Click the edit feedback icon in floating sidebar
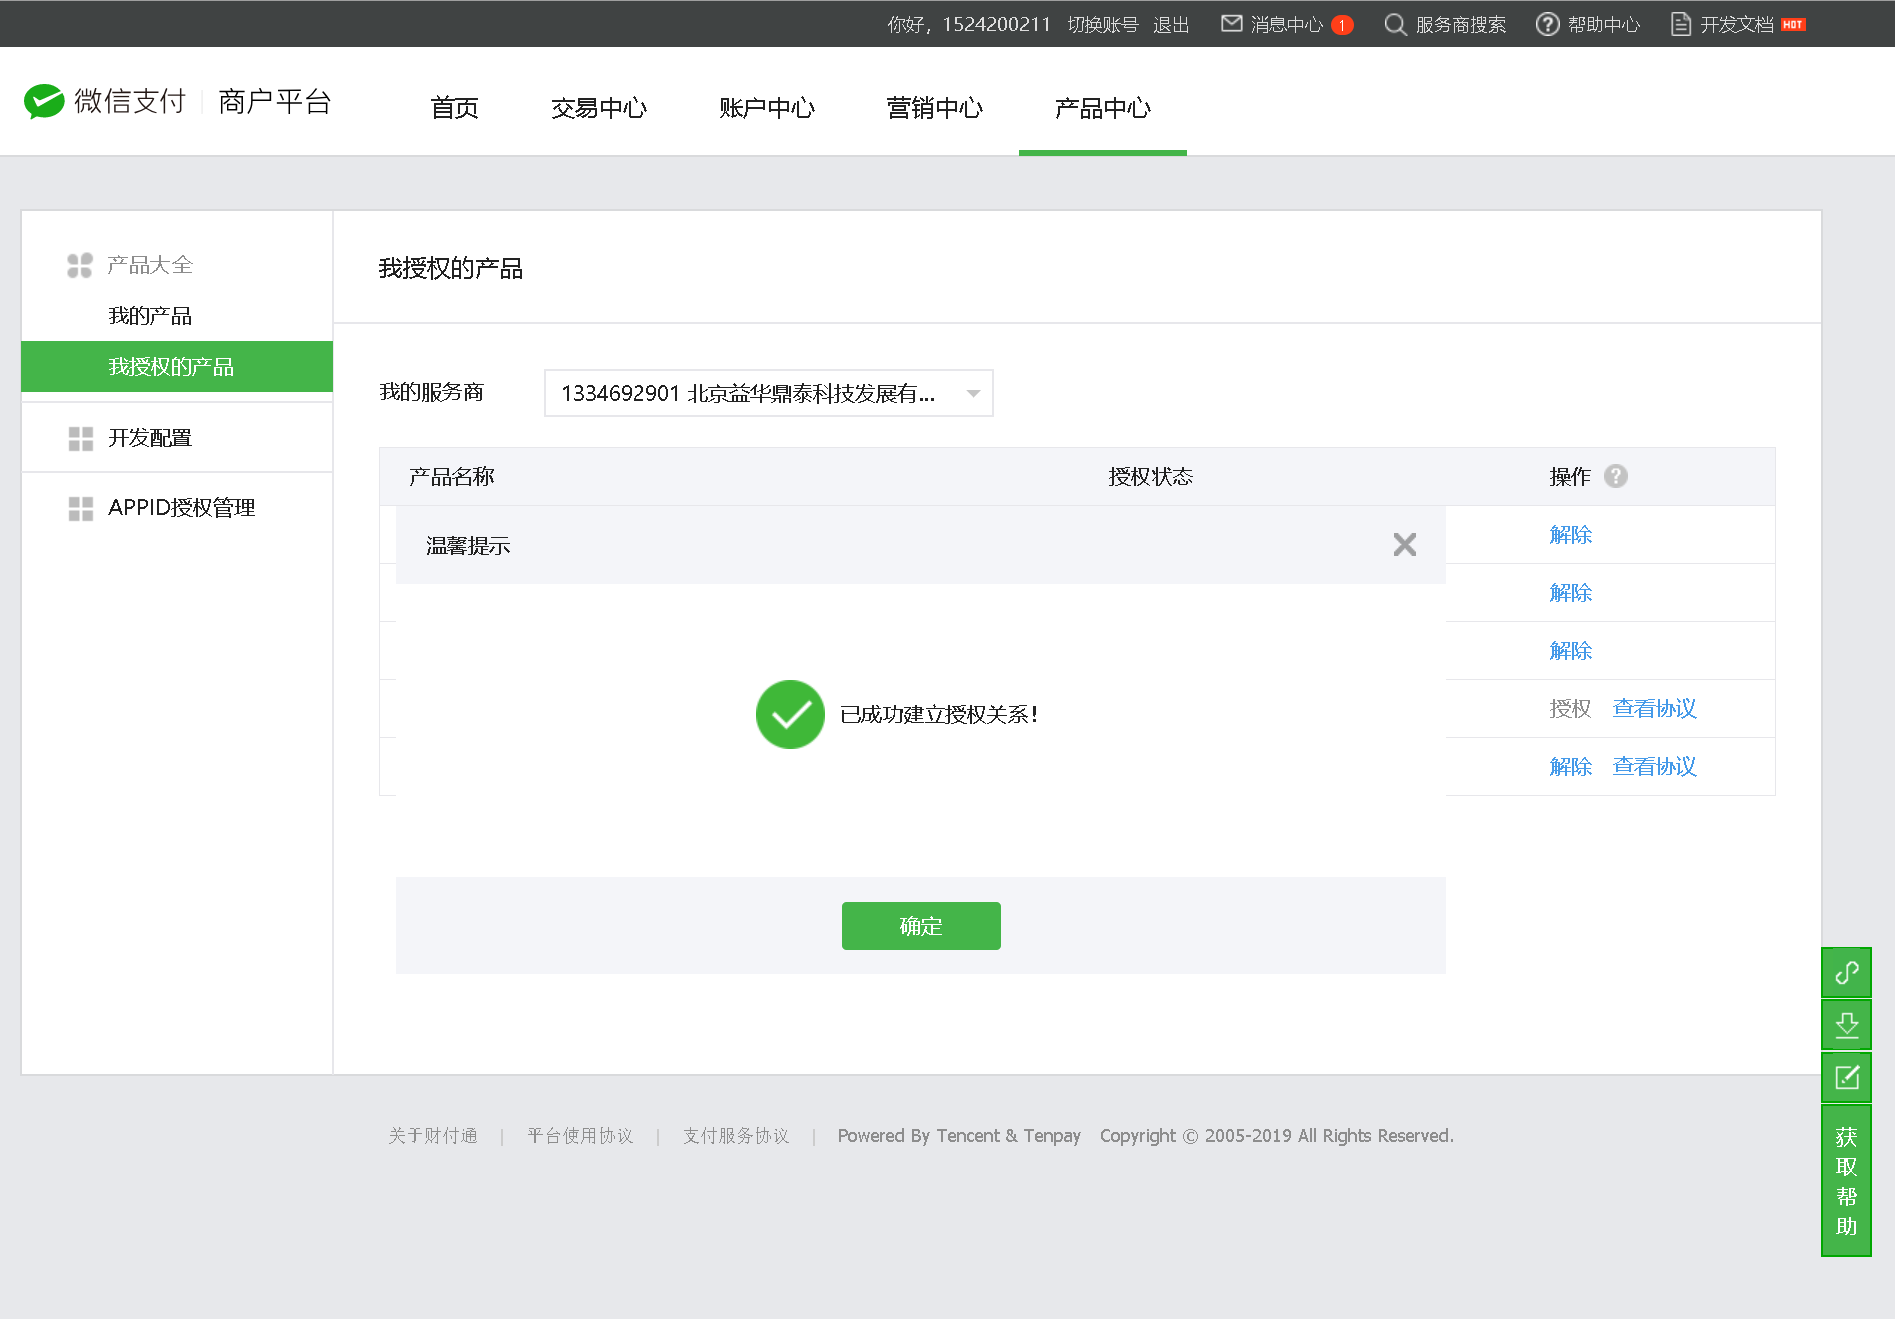1895x1319 pixels. point(1846,1077)
